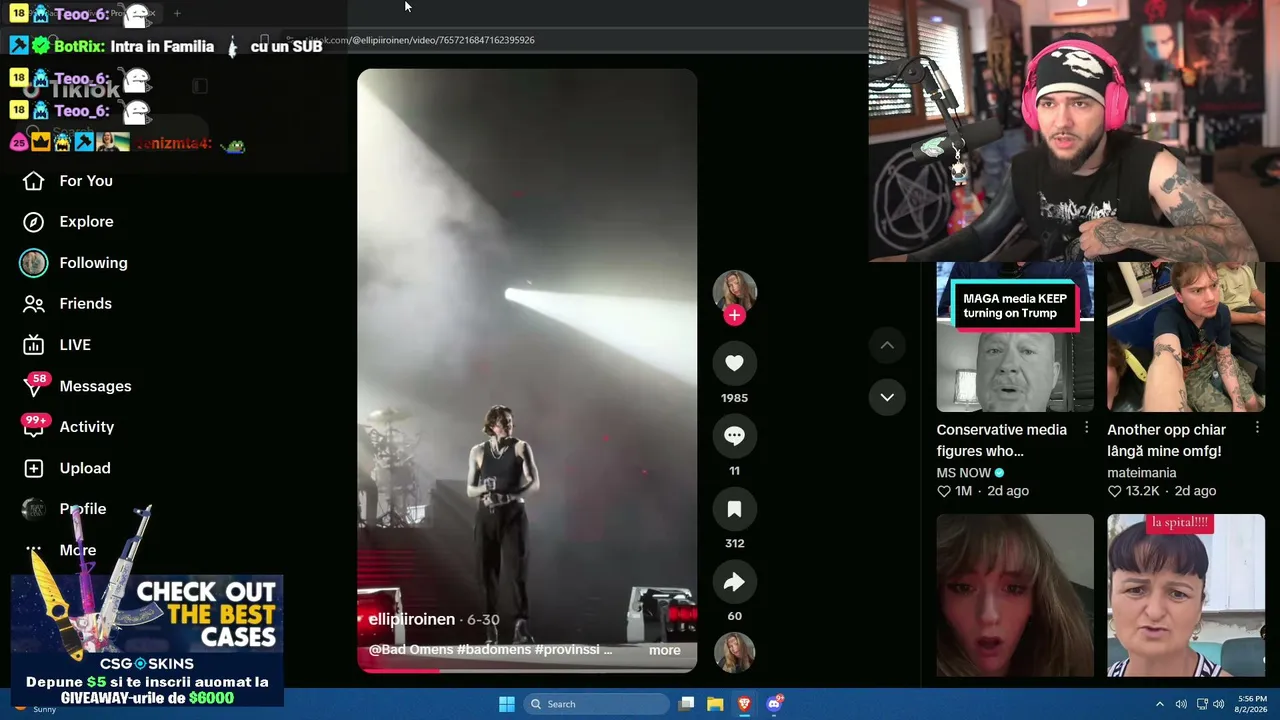Image resolution: width=1280 pixels, height=720 pixels.
Task: Click the Upload plus icon
Action: point(33,468)
